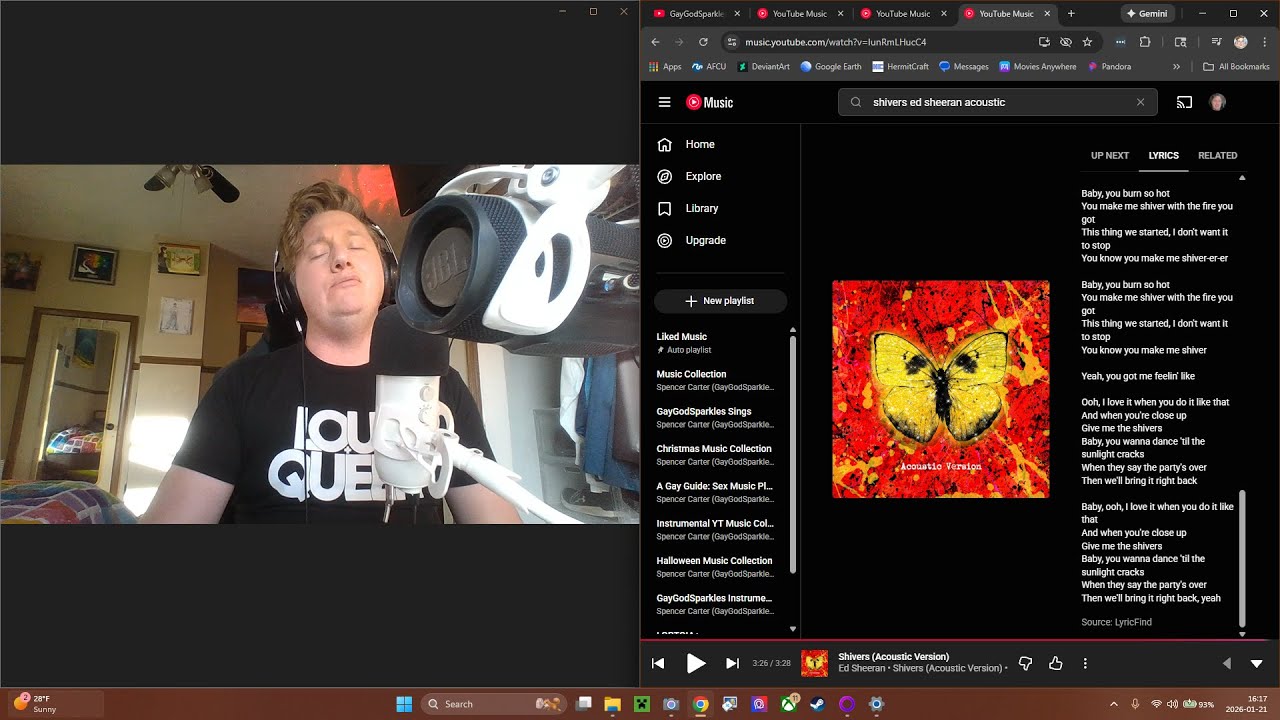Skip to previous track
Image resolution: width=1280 pixels, height=720 pixels.
[x=658, y=663]
